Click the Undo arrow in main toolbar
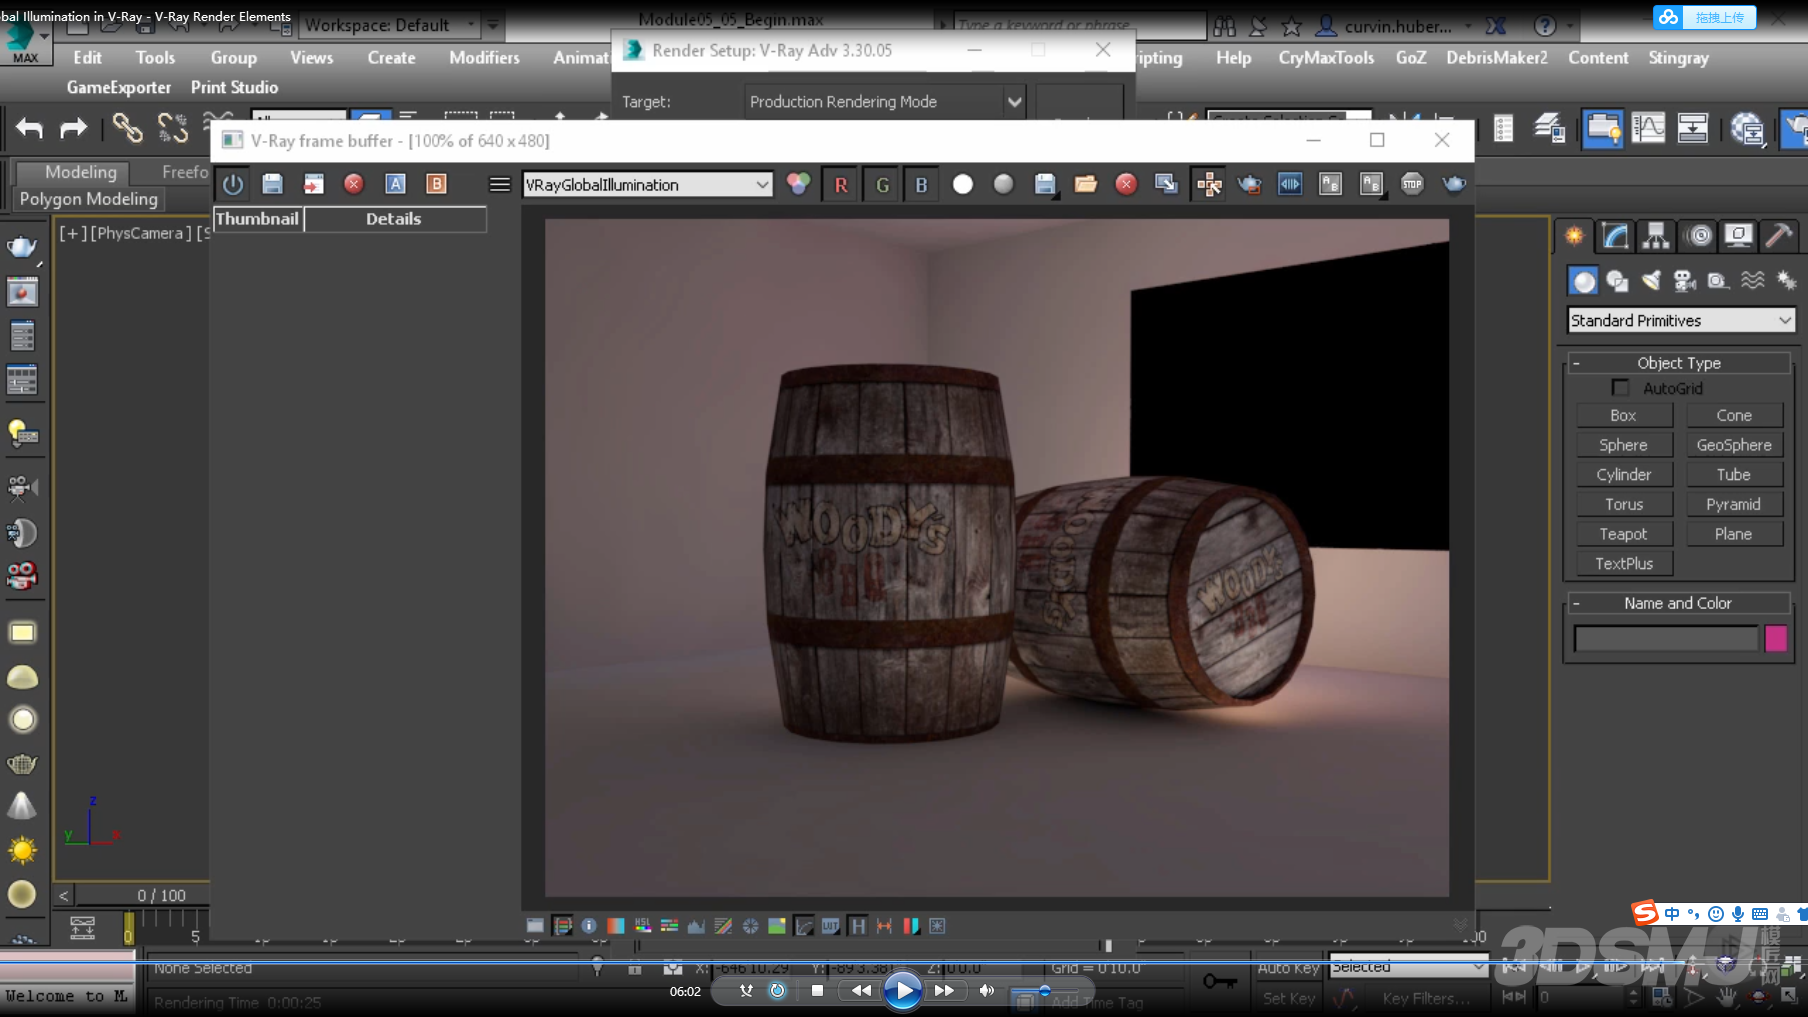Viewport: 1808px width, 1017px height. 30,128
